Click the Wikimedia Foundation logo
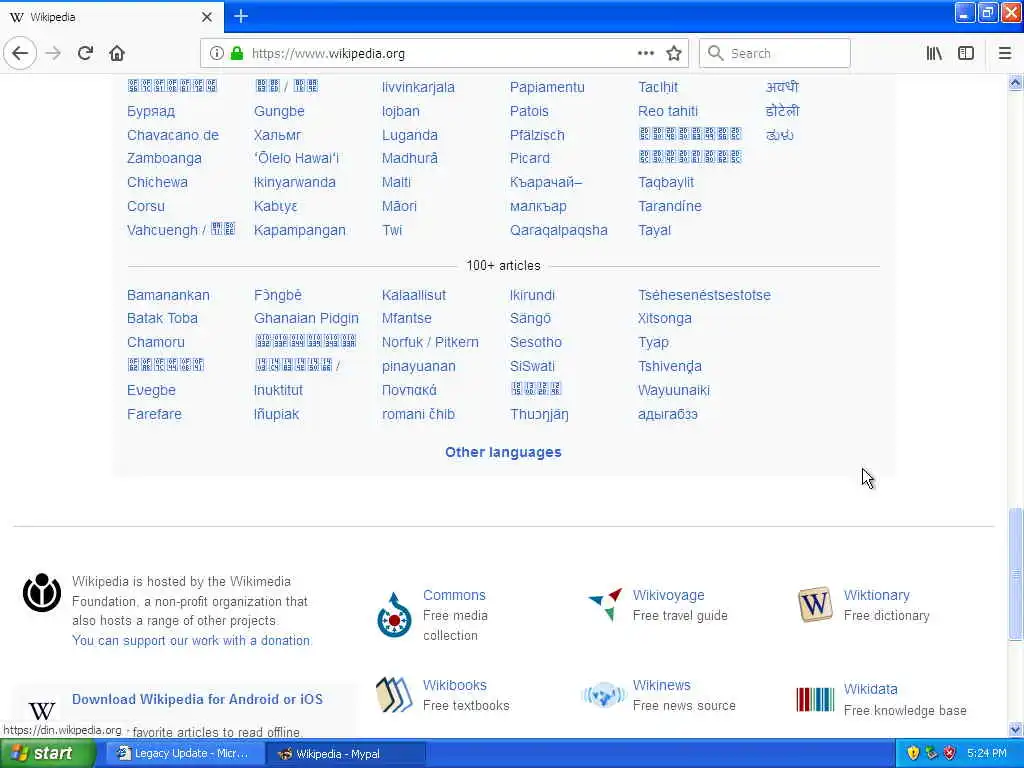This screenshot has width=1024, height=768. [x=42, y=593]
